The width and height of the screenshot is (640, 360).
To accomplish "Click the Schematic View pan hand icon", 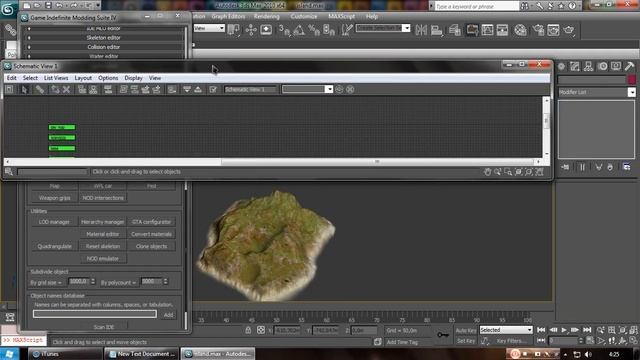I will coord(487,172).
